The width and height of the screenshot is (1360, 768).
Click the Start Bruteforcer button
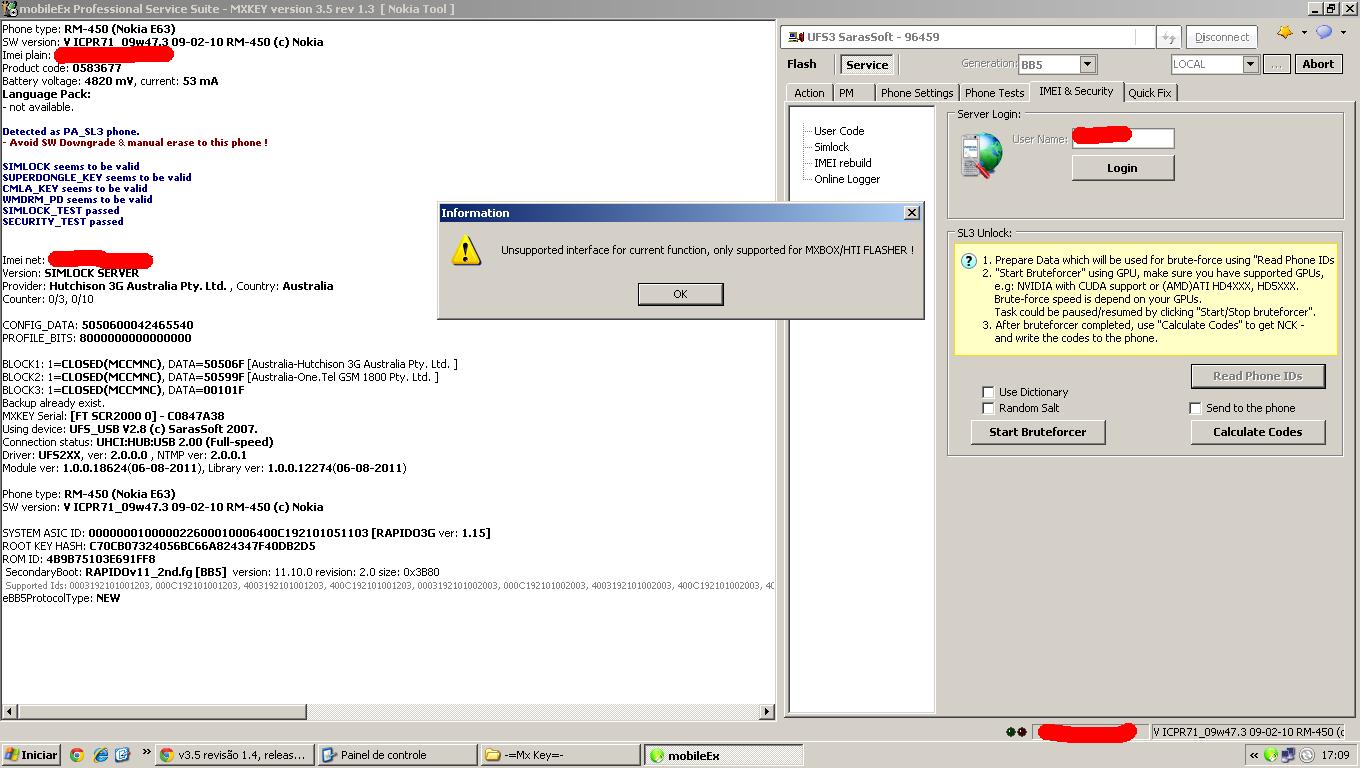1038,432
